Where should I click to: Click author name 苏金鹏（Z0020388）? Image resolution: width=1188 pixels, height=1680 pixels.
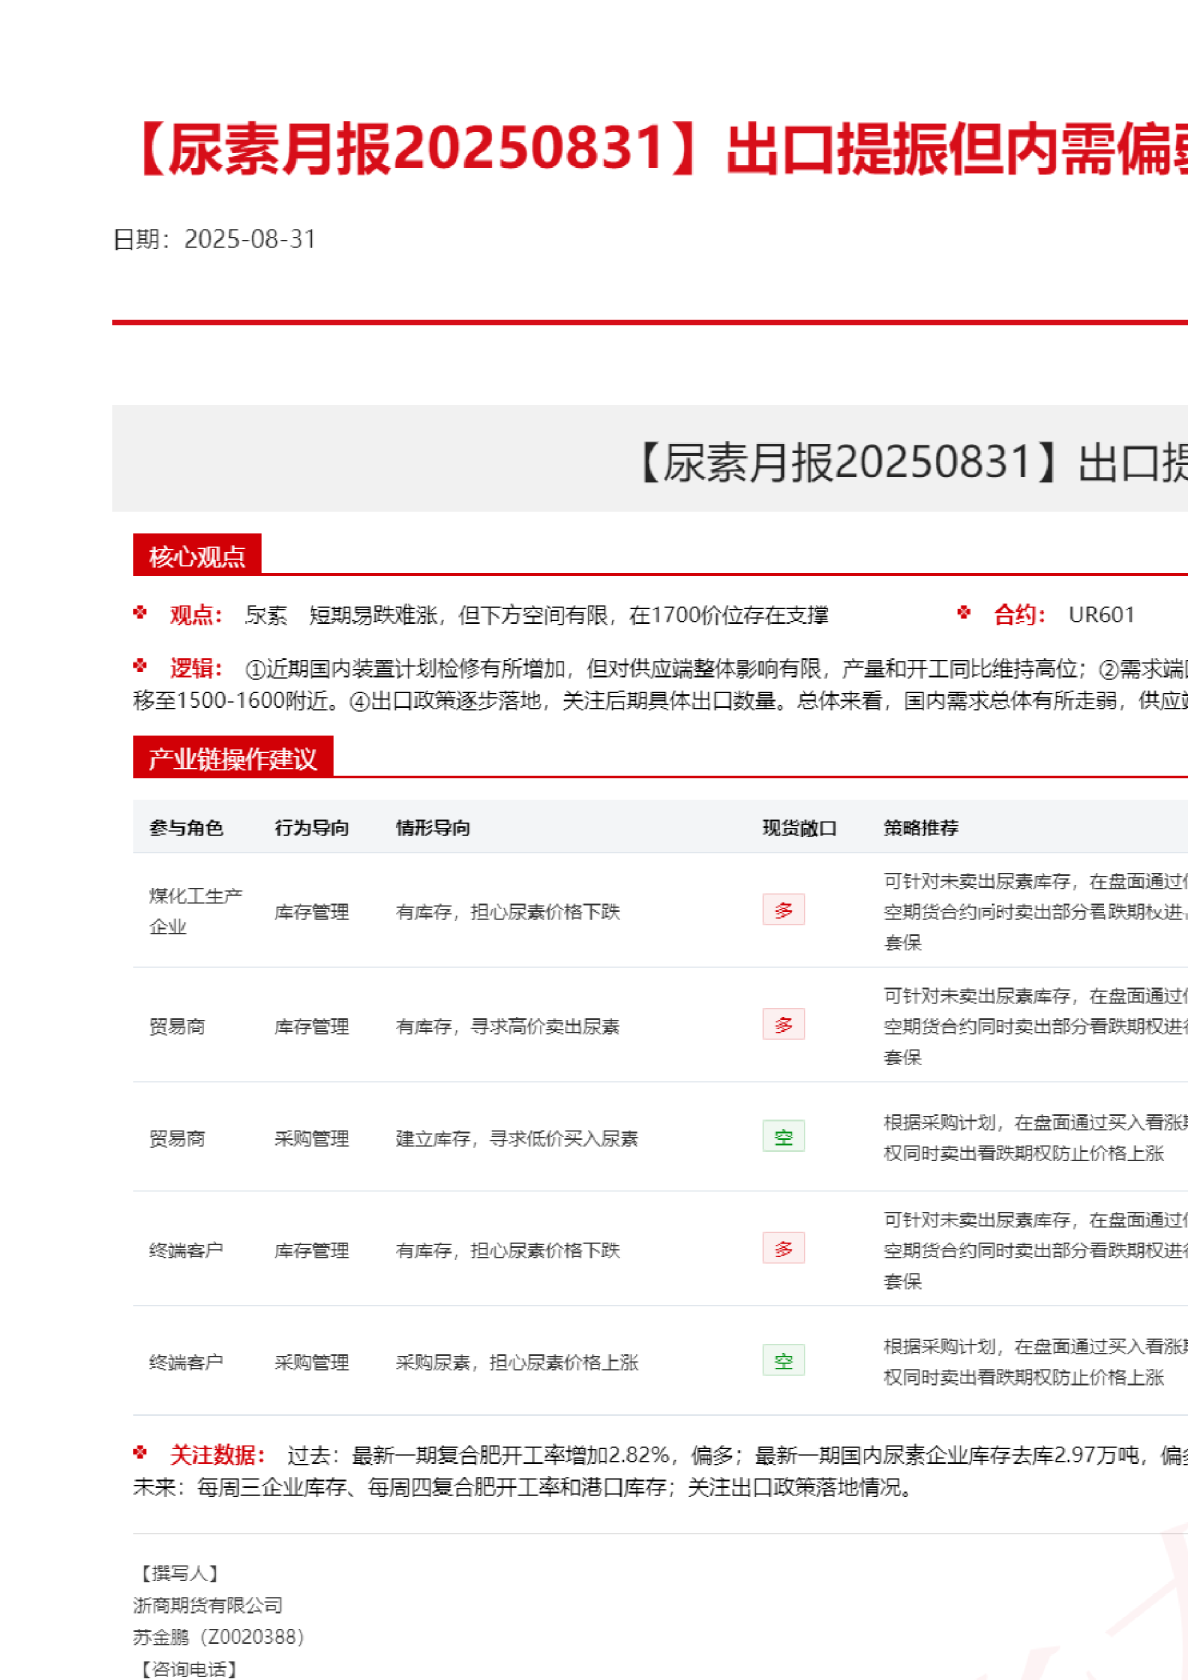(x=218, y=1637)
